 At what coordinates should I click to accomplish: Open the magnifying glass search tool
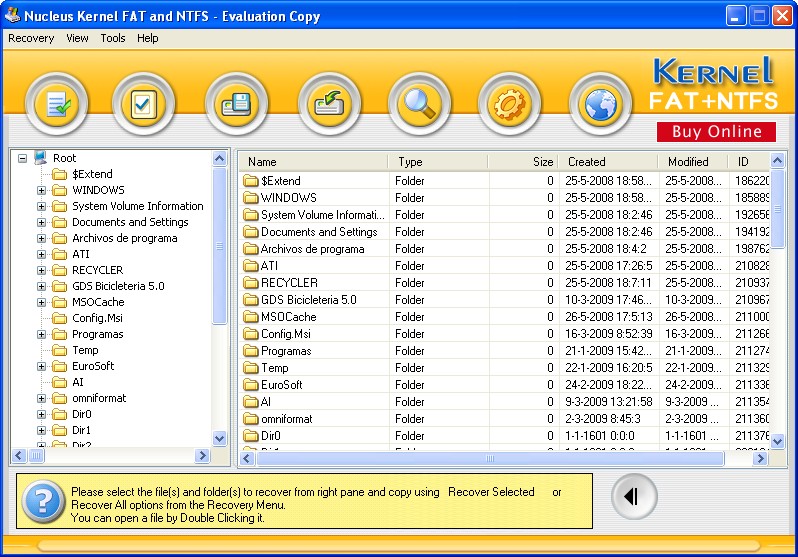pyautogui.click(x=419, y=104)
